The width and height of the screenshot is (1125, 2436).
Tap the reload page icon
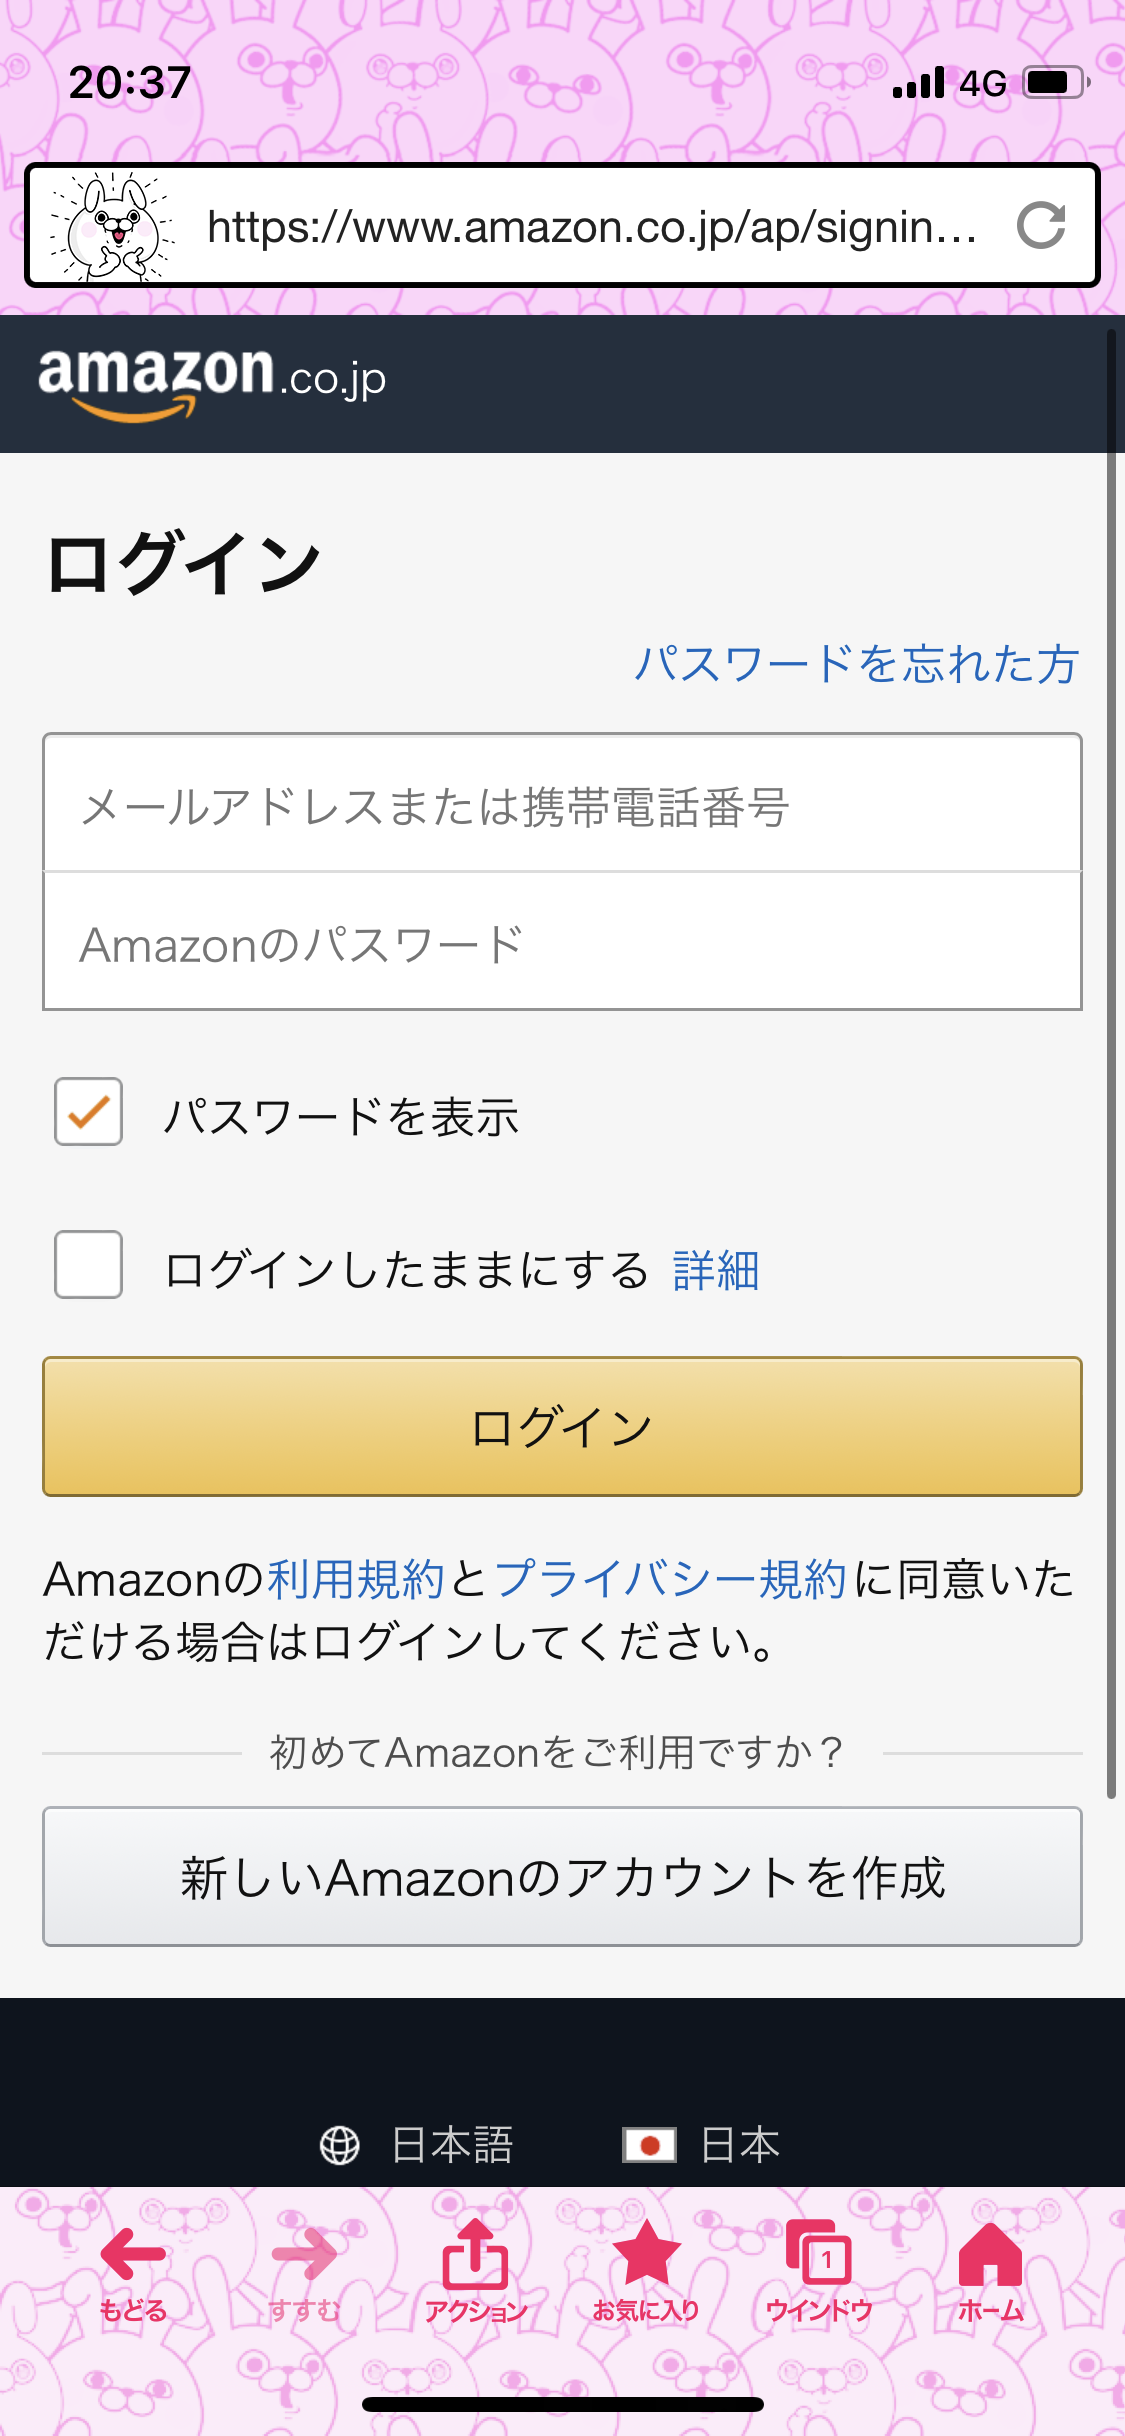pyautogui.click(x=1041, y=226)
